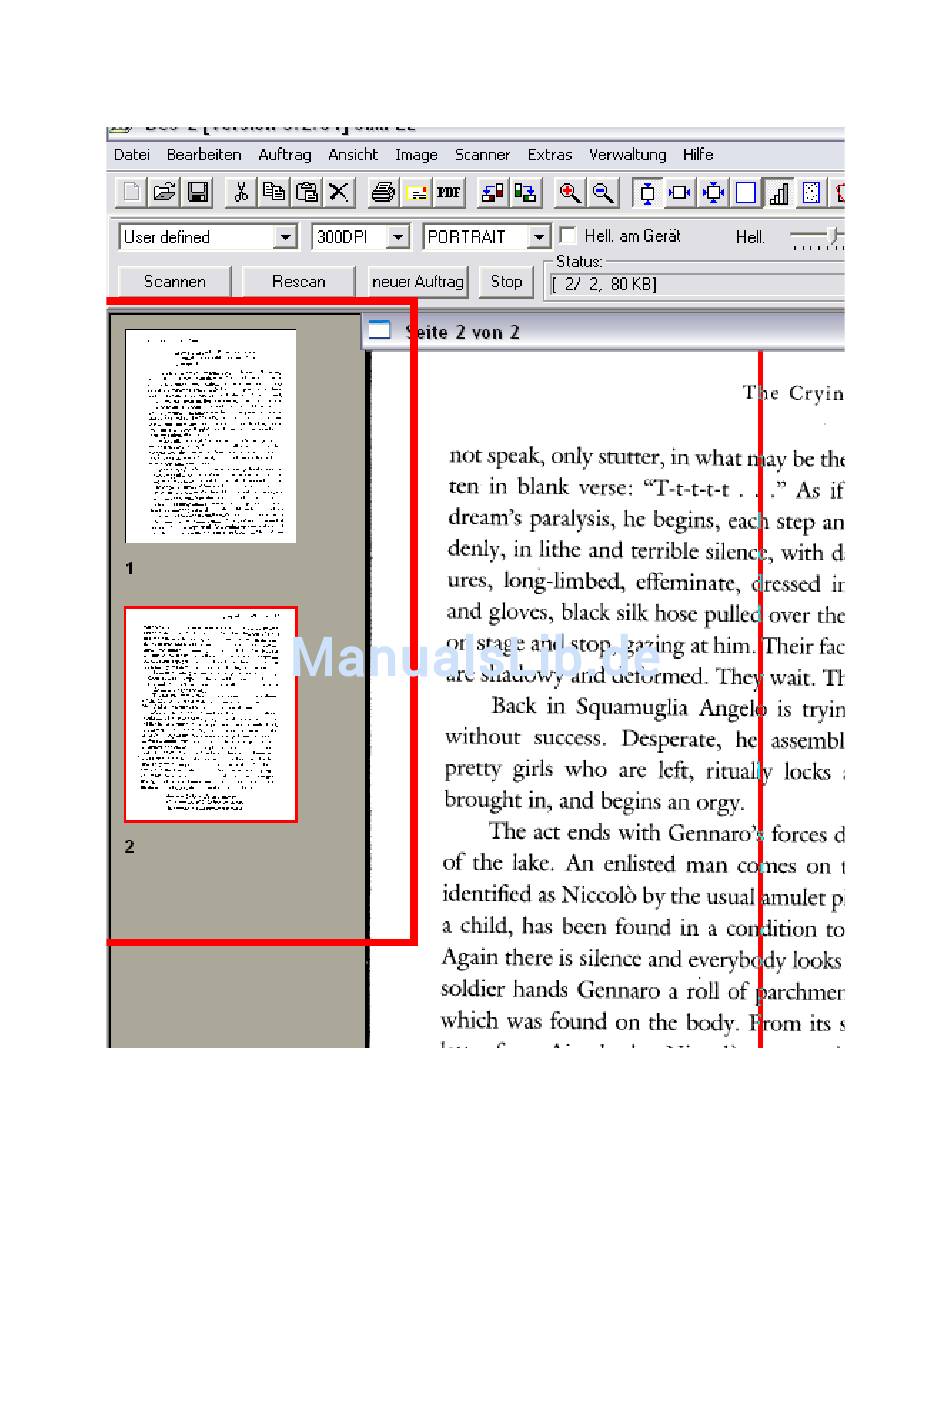
Task: Click the Cut scissors icon
Action: point(240,193)
